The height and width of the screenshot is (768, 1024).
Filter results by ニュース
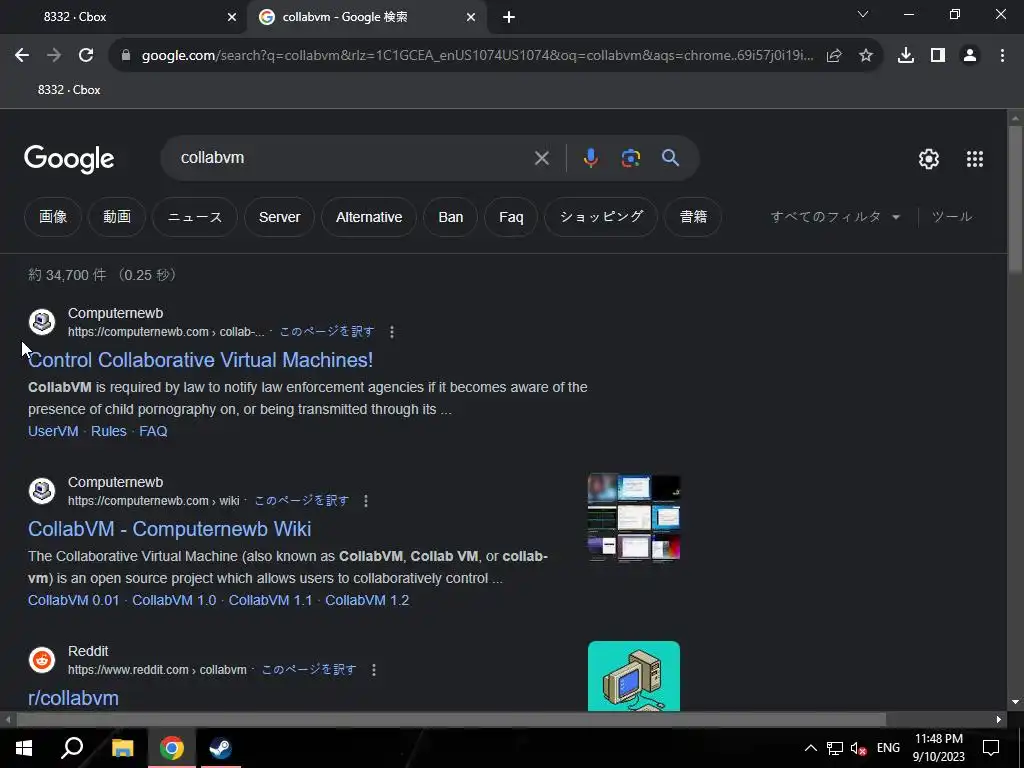(195, 217)
